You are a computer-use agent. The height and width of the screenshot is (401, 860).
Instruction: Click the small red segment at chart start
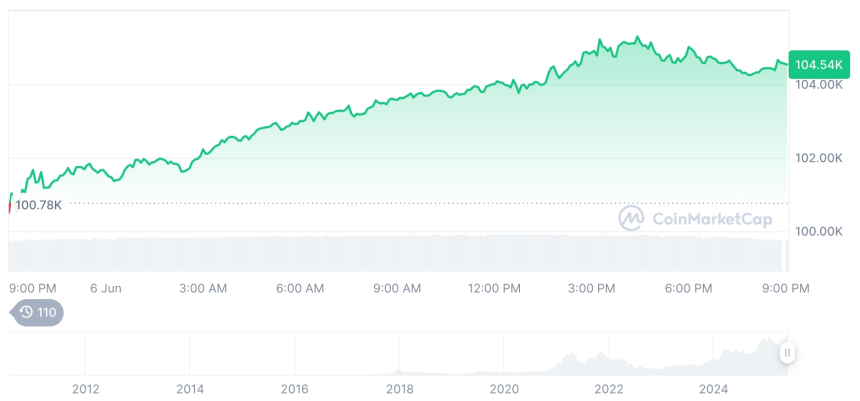[10, 205]
